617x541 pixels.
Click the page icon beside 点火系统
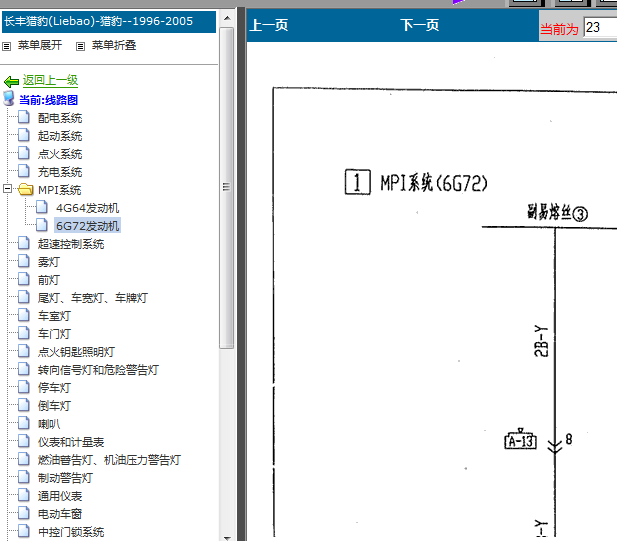[x=24, y=153]
